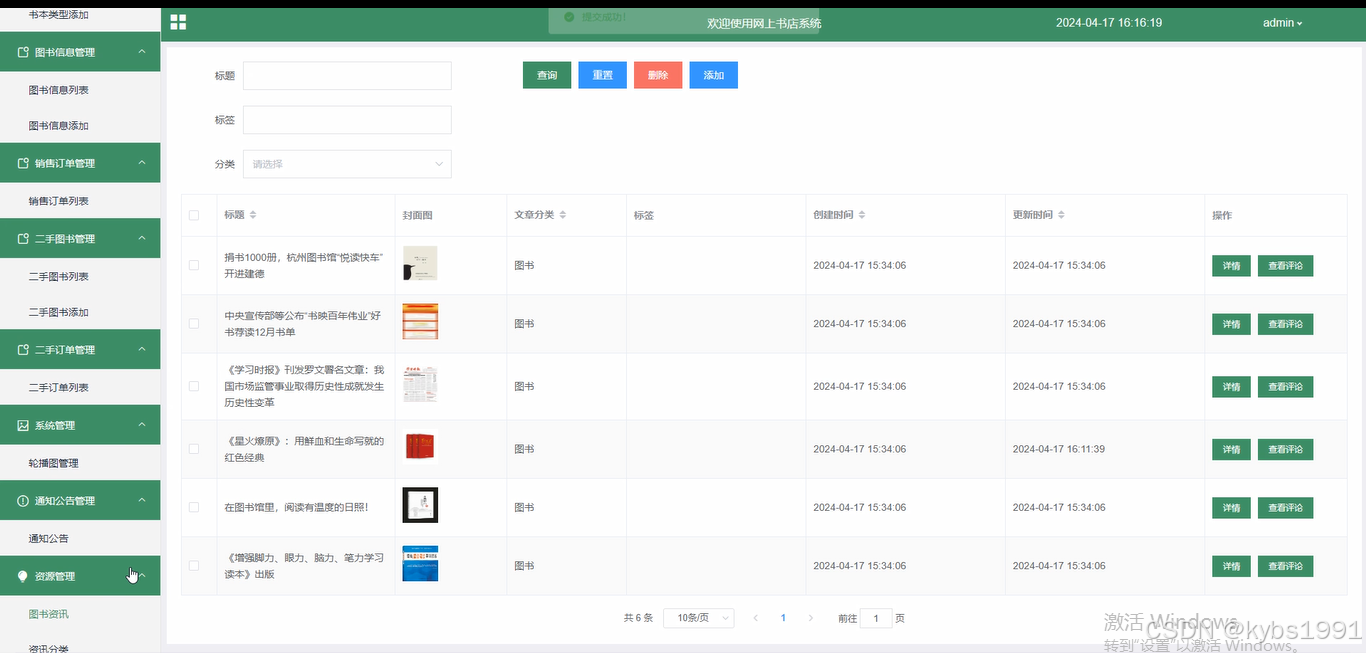Collapse the 系统管理 menu chevron
The width and height of the screenshot is (1366, 653).
click(x=142, y=424)
